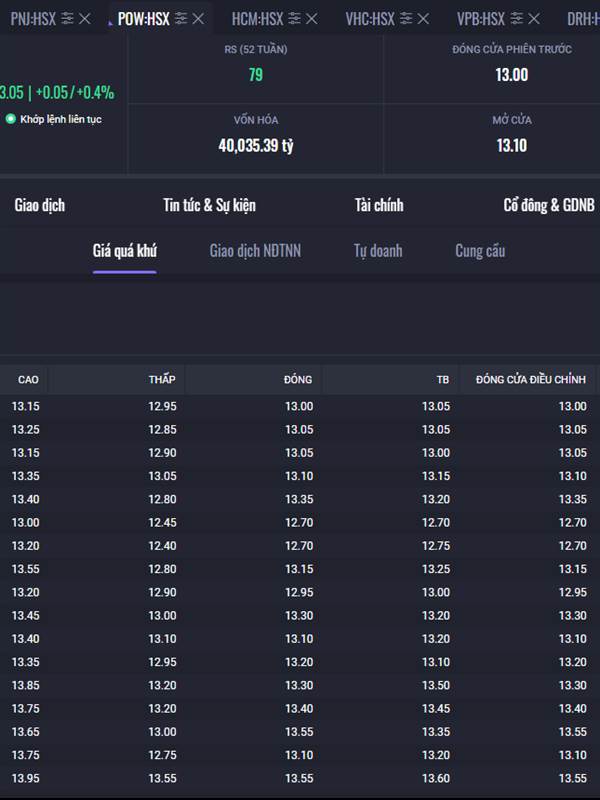
Task: Select the Tự doanh sub-tab
Action: 378,251
